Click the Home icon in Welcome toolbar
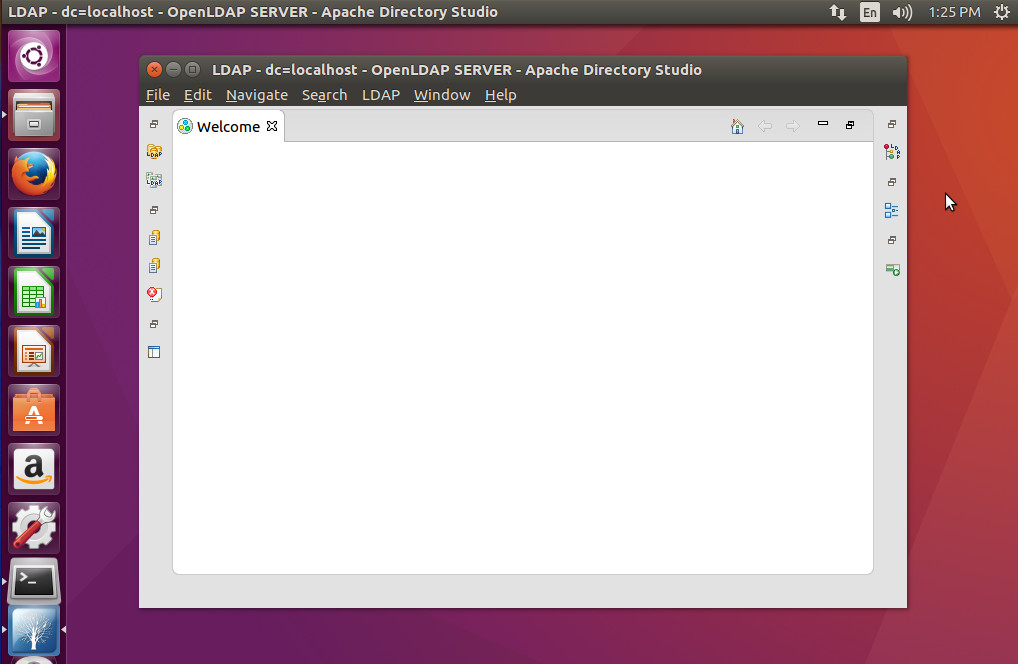1018x664 pixels. pos(737,126)
